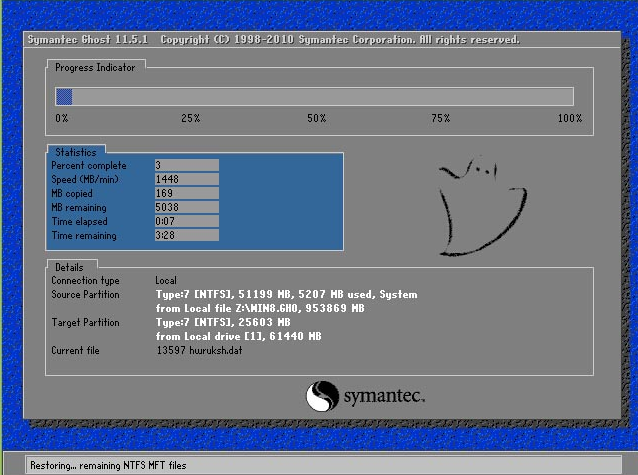Click the symantec wordmark text
Screen dimensions: 638x475
(384, 396)
